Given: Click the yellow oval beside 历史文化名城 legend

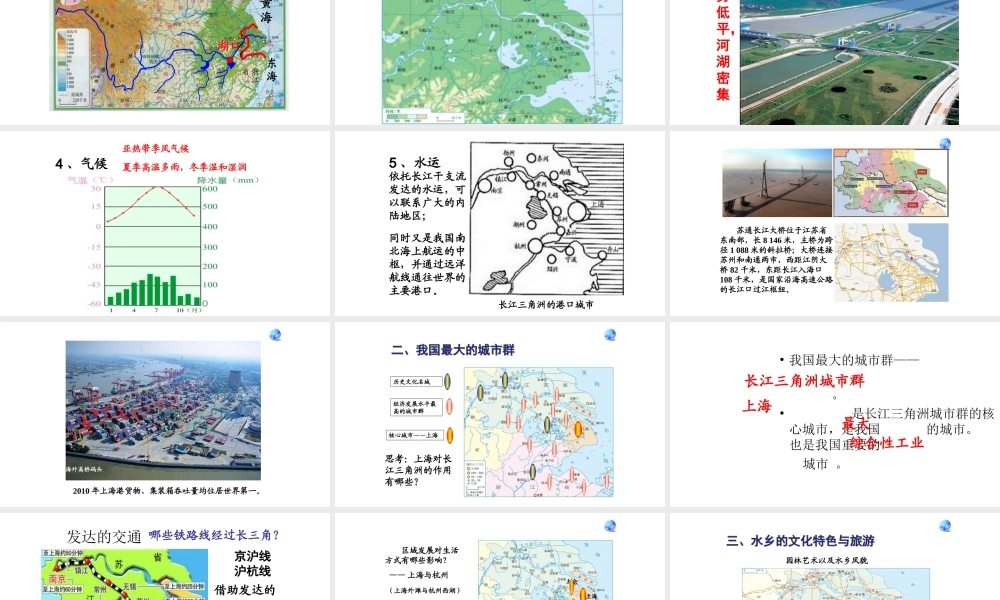Looking at the screenshot, I should pyautogui.click(x=448, y=381).
